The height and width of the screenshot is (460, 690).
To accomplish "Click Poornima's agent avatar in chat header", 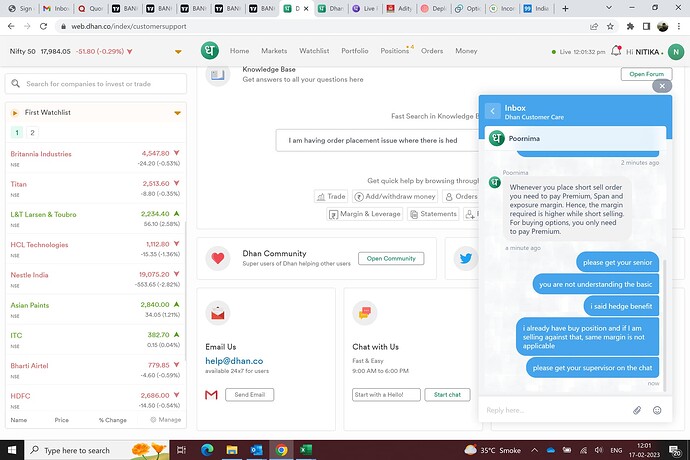I will coord(496,138).
